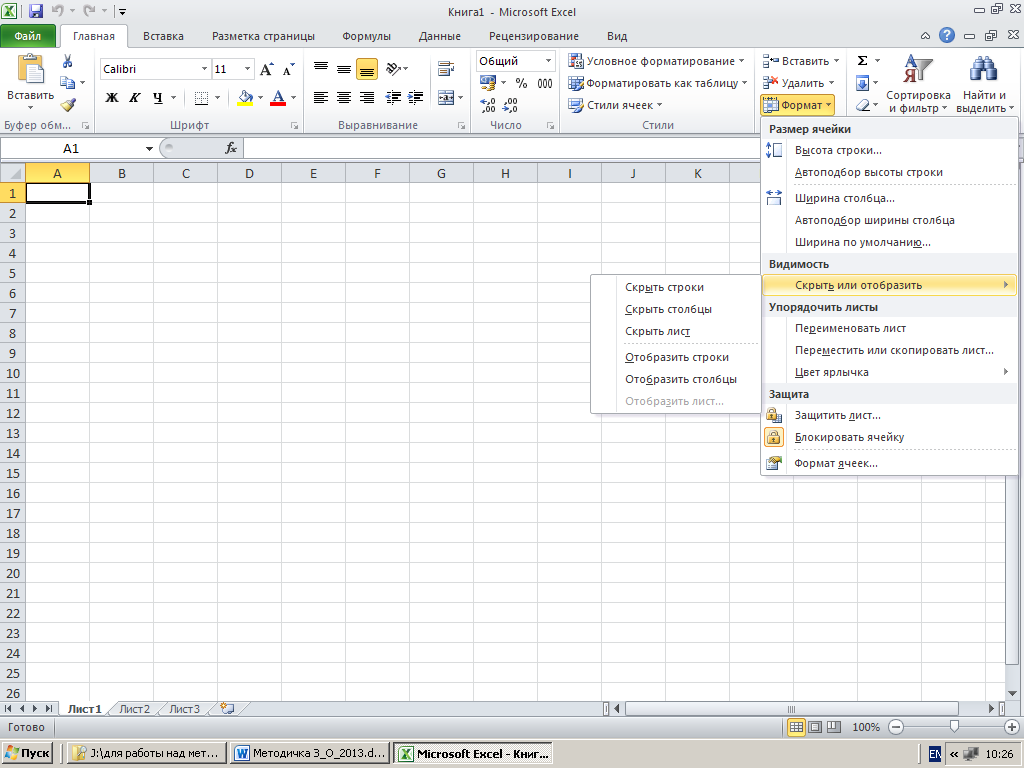1024x768 pixels.
Task: Click the Удалить cells button
Action: coord(799,83)
